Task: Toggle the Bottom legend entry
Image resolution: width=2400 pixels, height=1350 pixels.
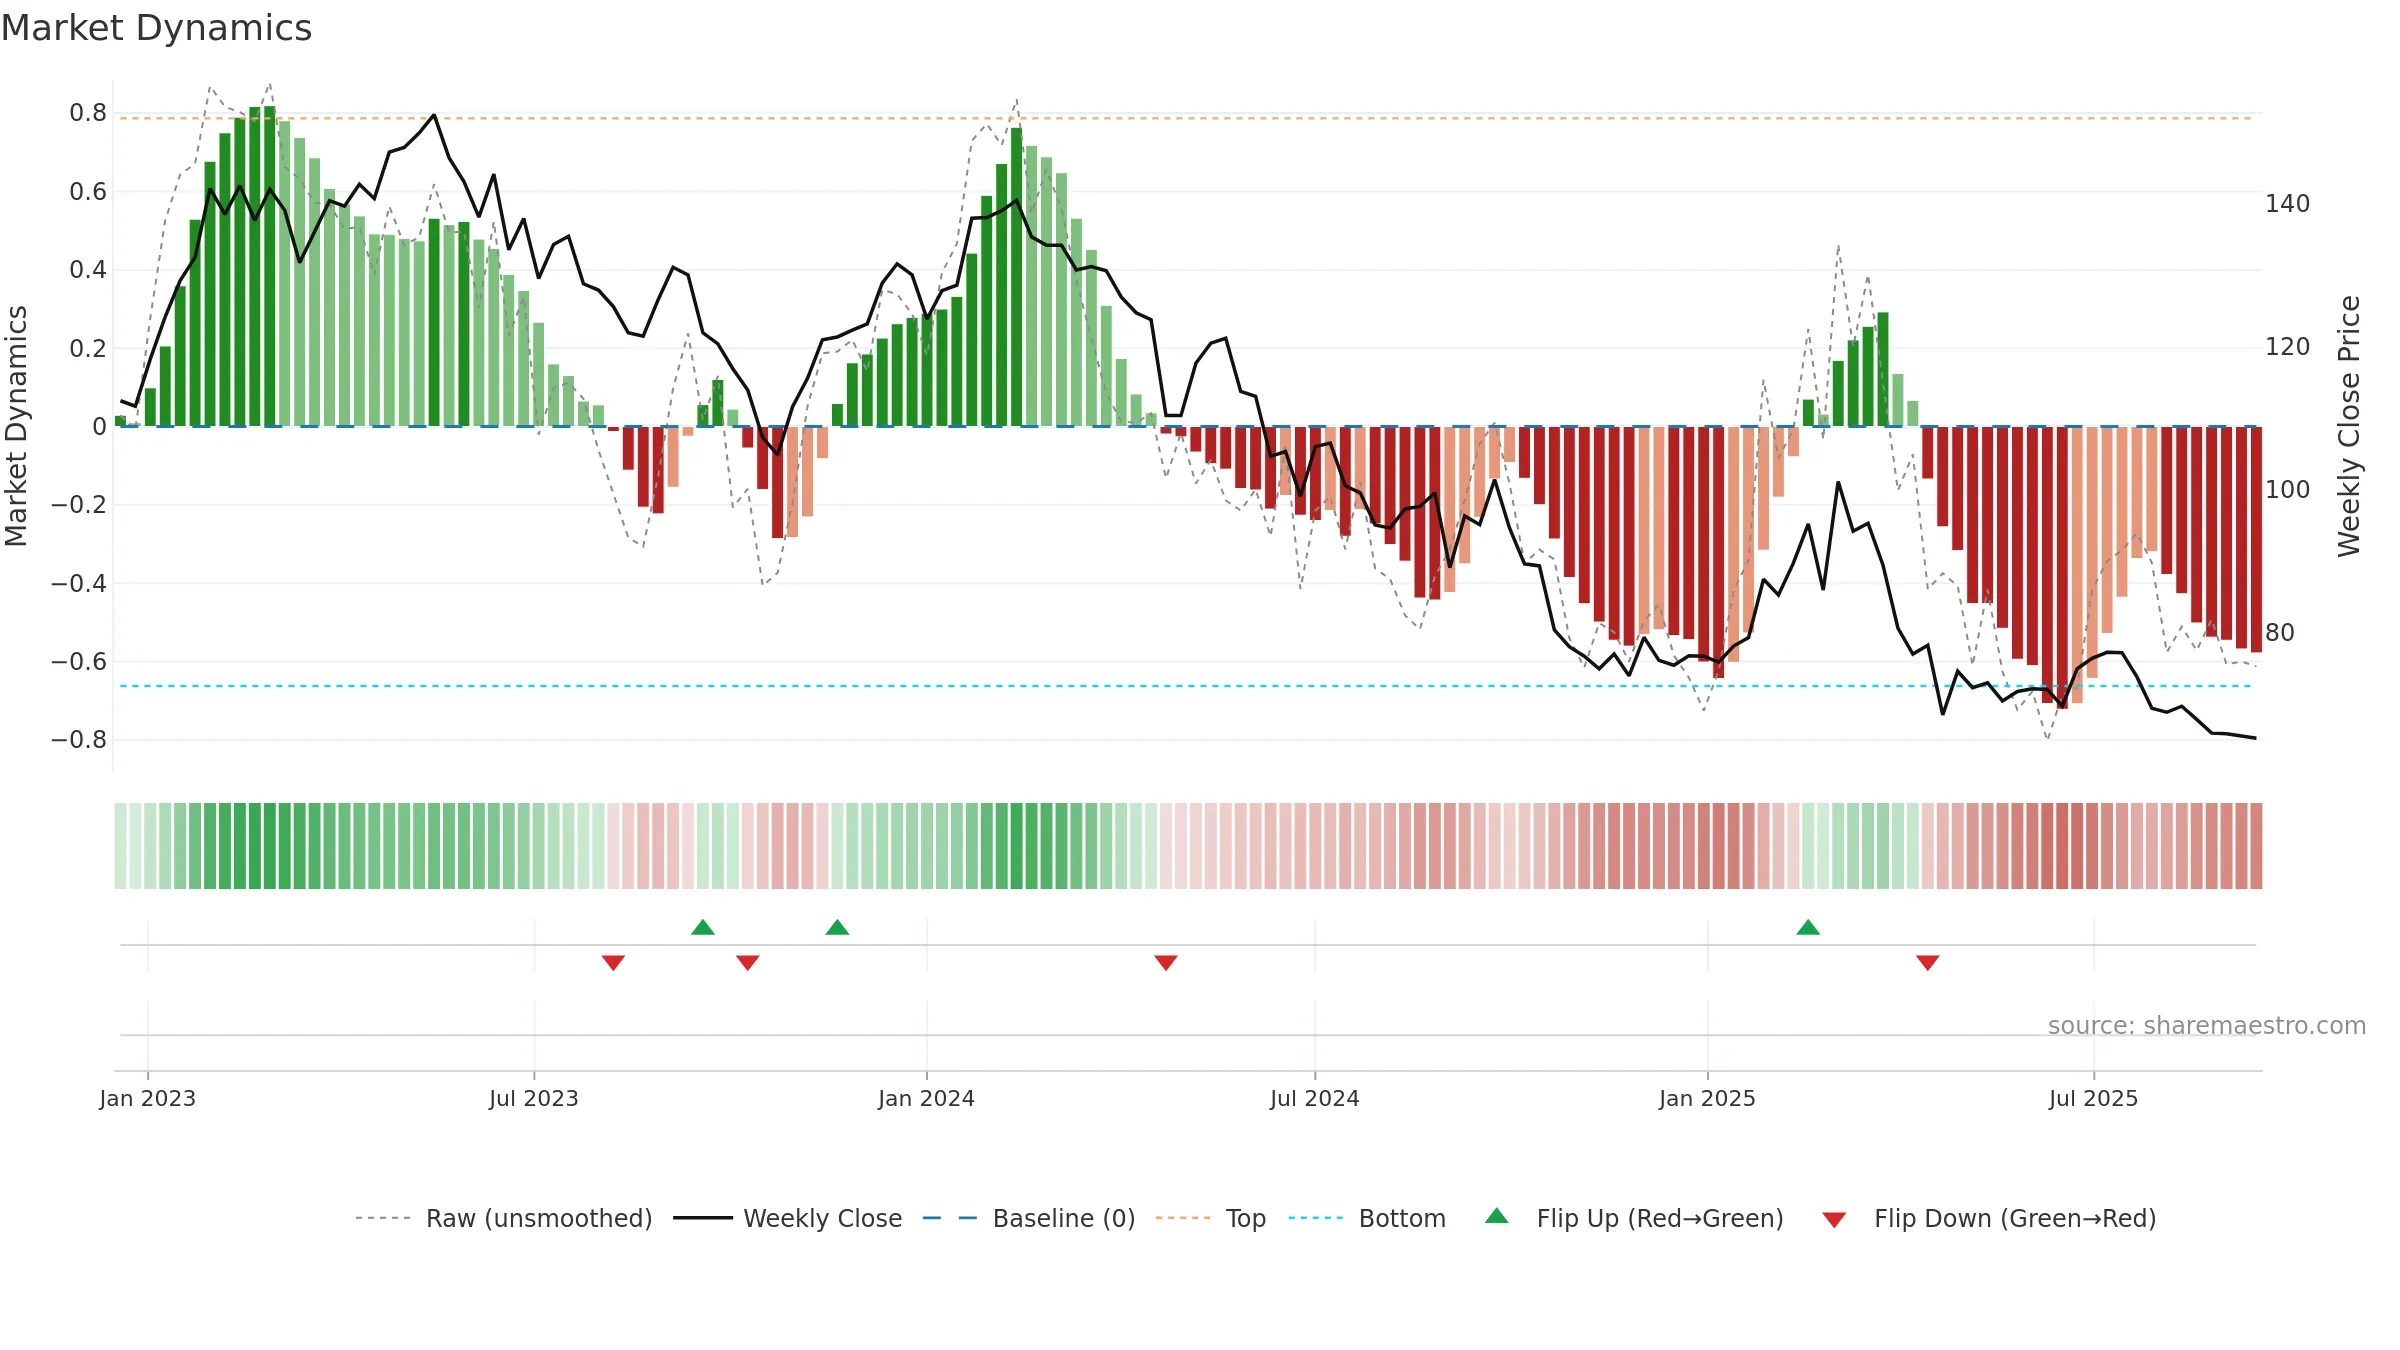Action: click(1367, 1218)
